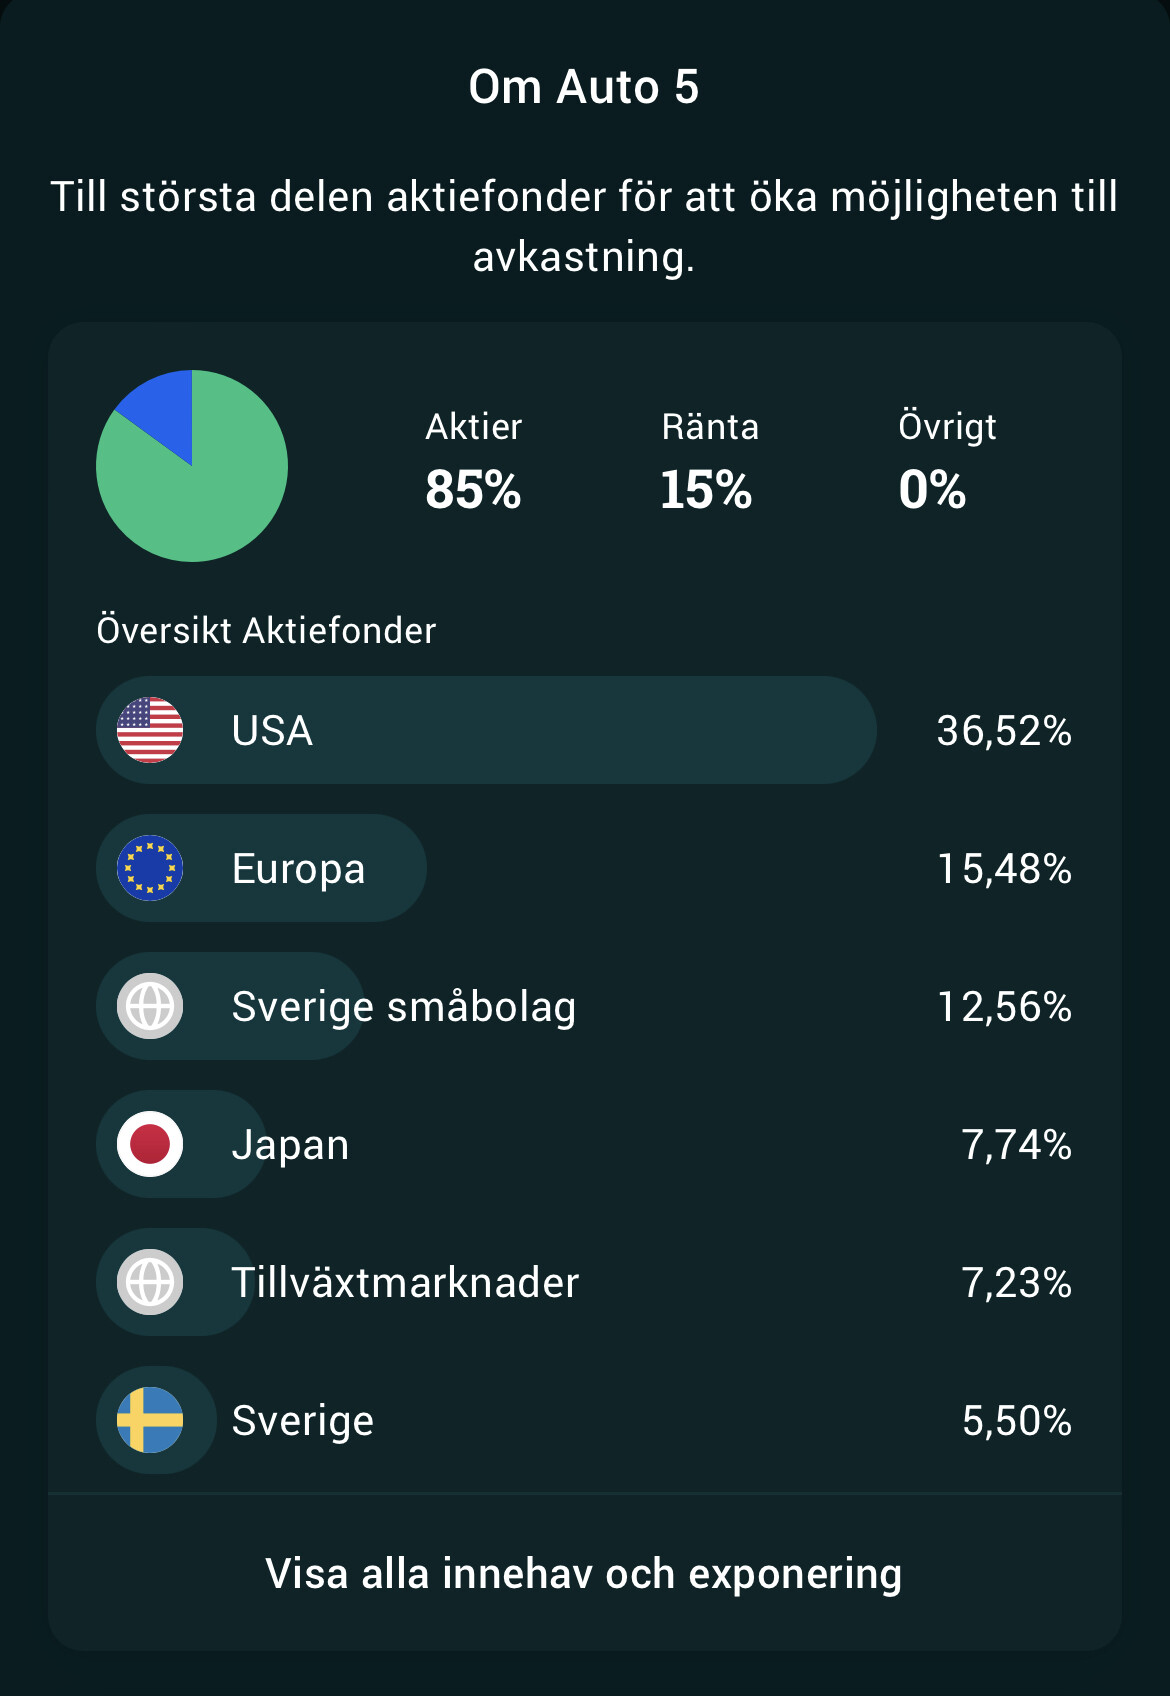Click the Ränta 15% value
1170x1696 pixels.
pos(706,490)
